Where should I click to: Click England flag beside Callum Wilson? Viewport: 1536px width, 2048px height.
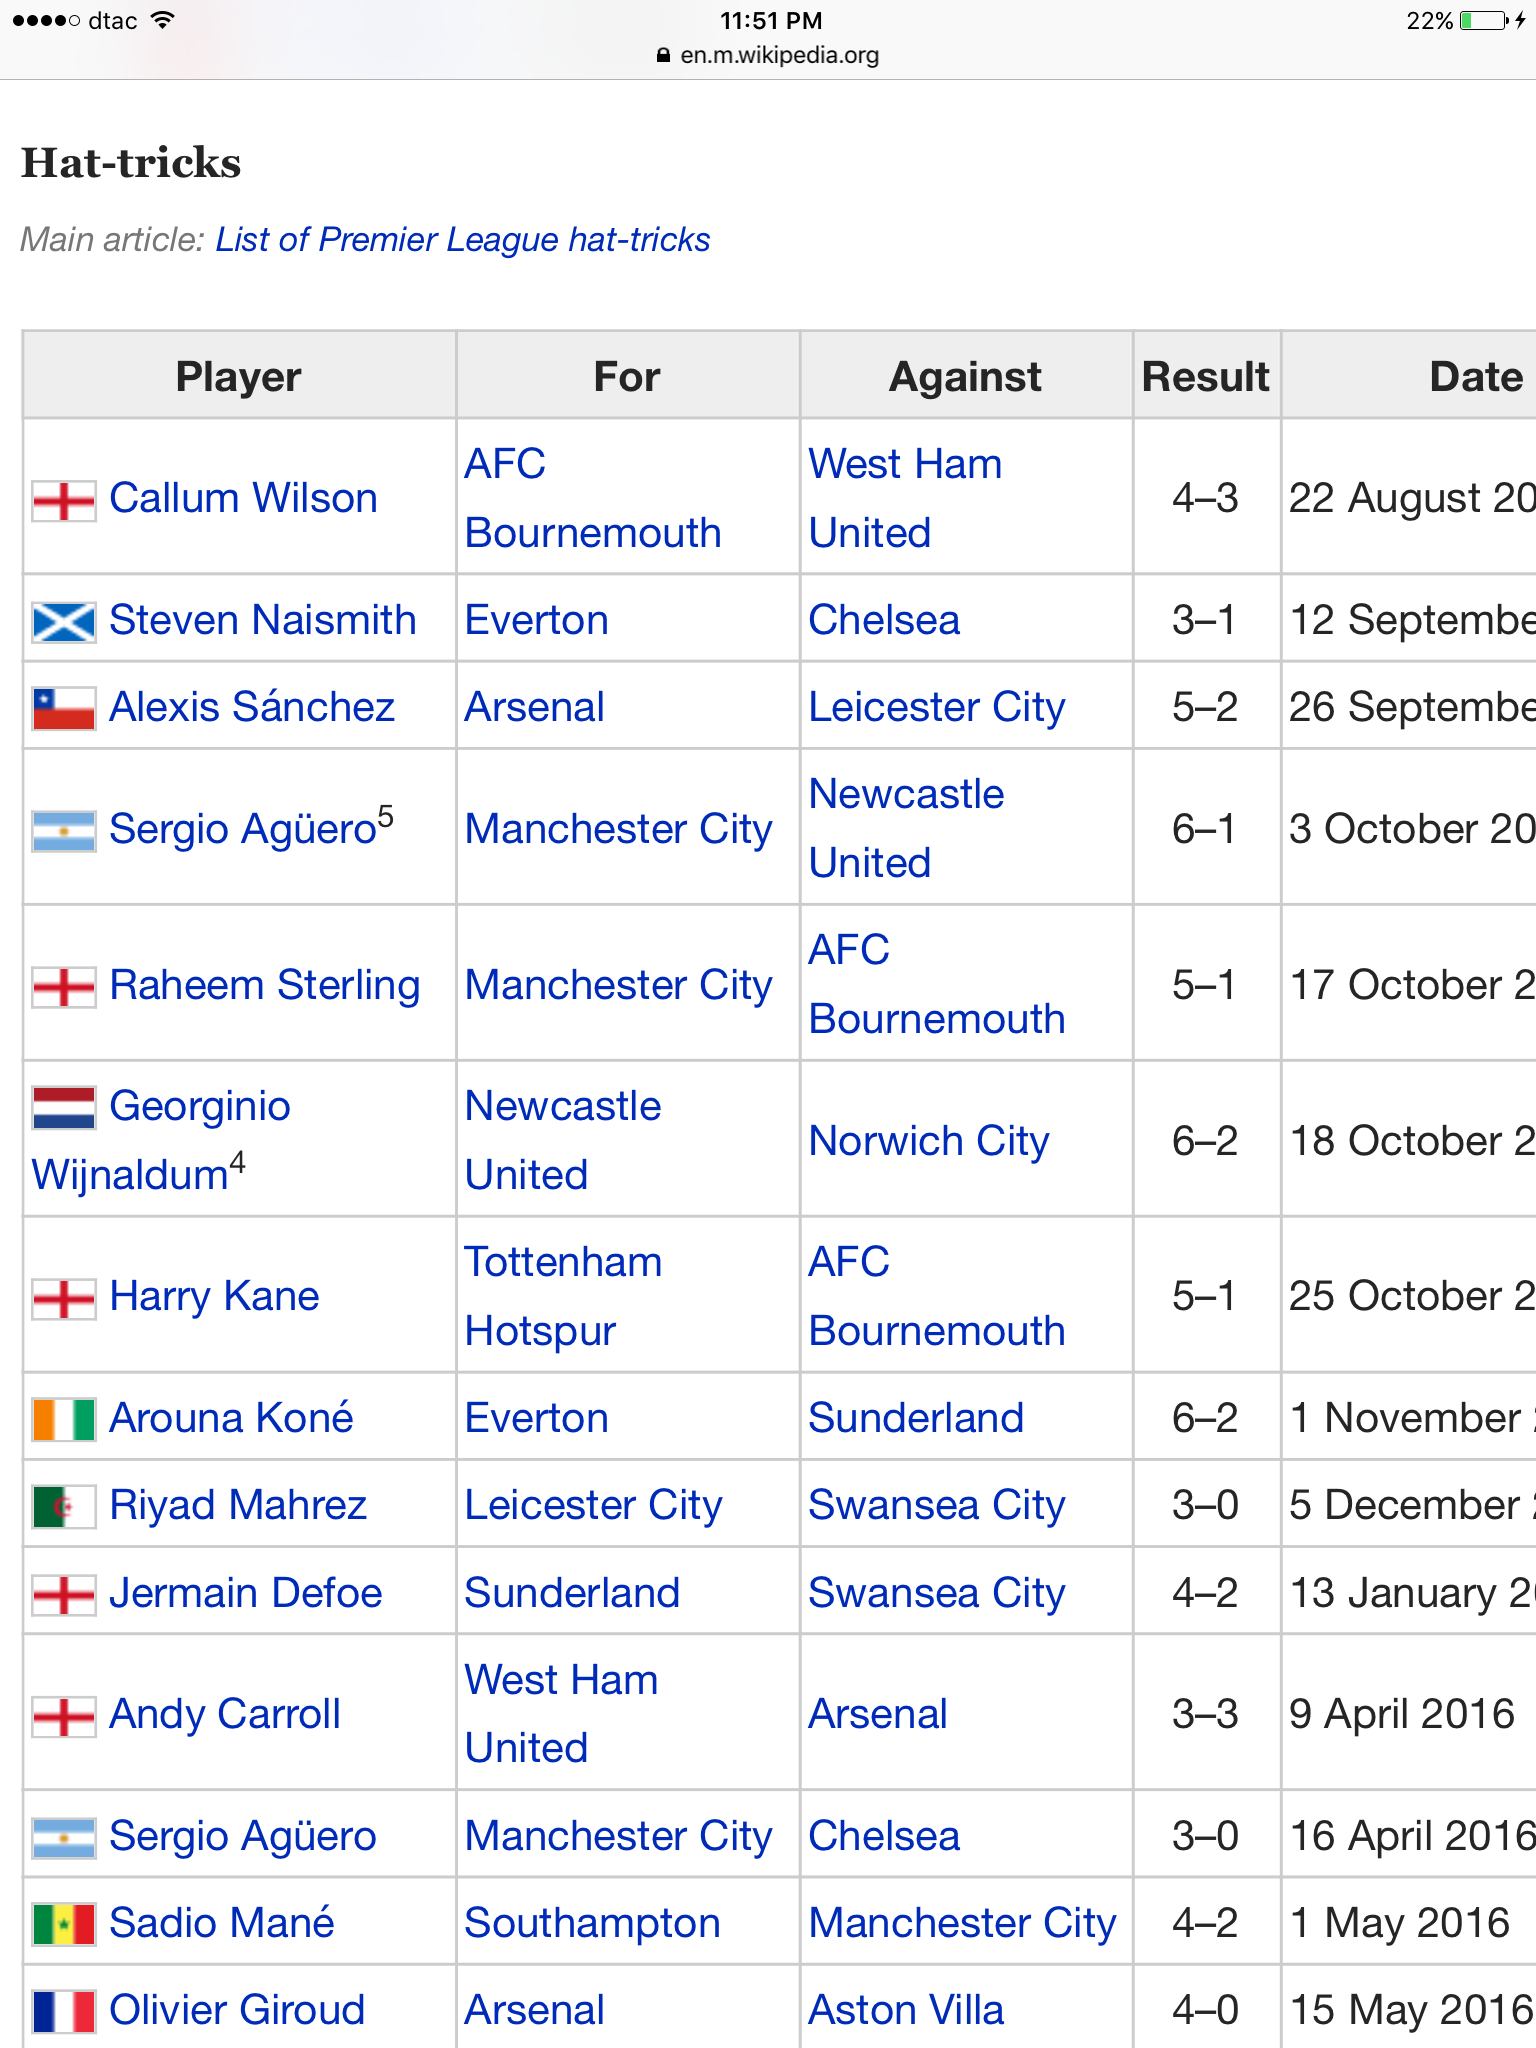(x=64, y=500)
